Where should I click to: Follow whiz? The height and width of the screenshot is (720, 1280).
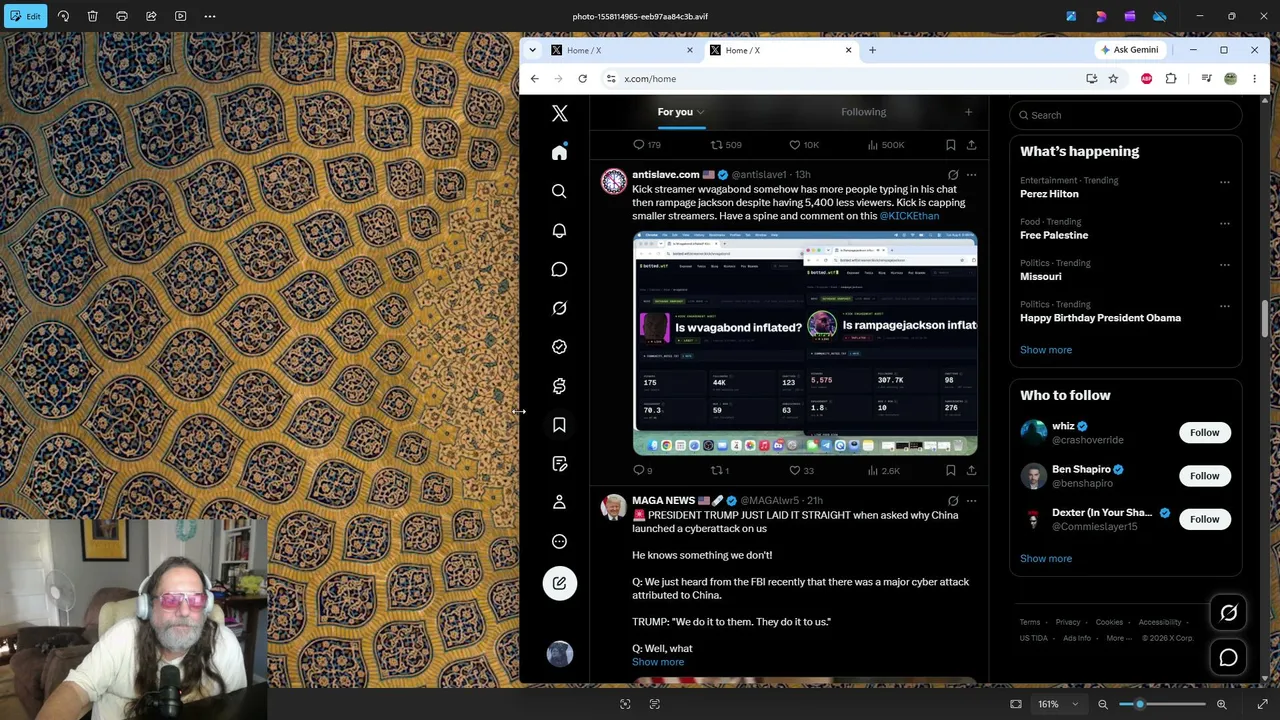(x=1205, y=433)
